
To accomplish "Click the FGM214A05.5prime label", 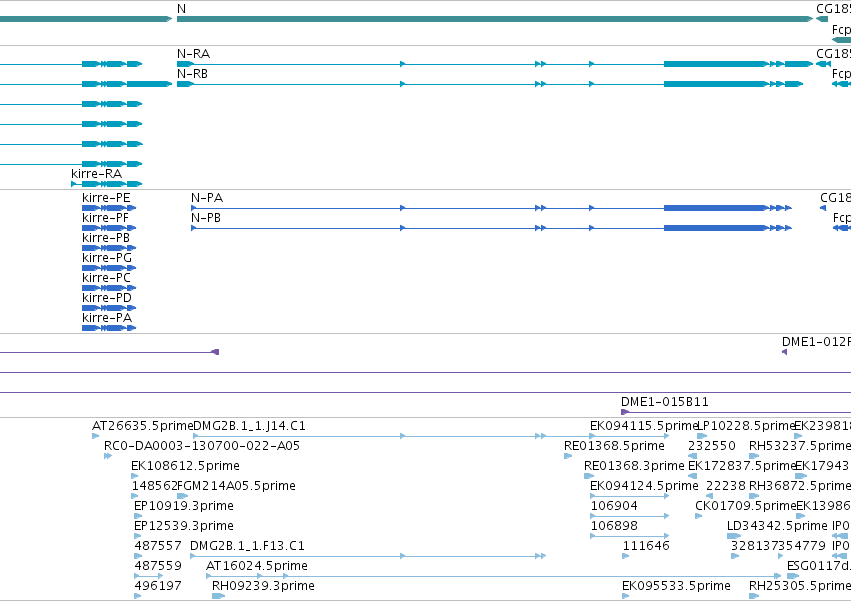I will pos(237,486).
